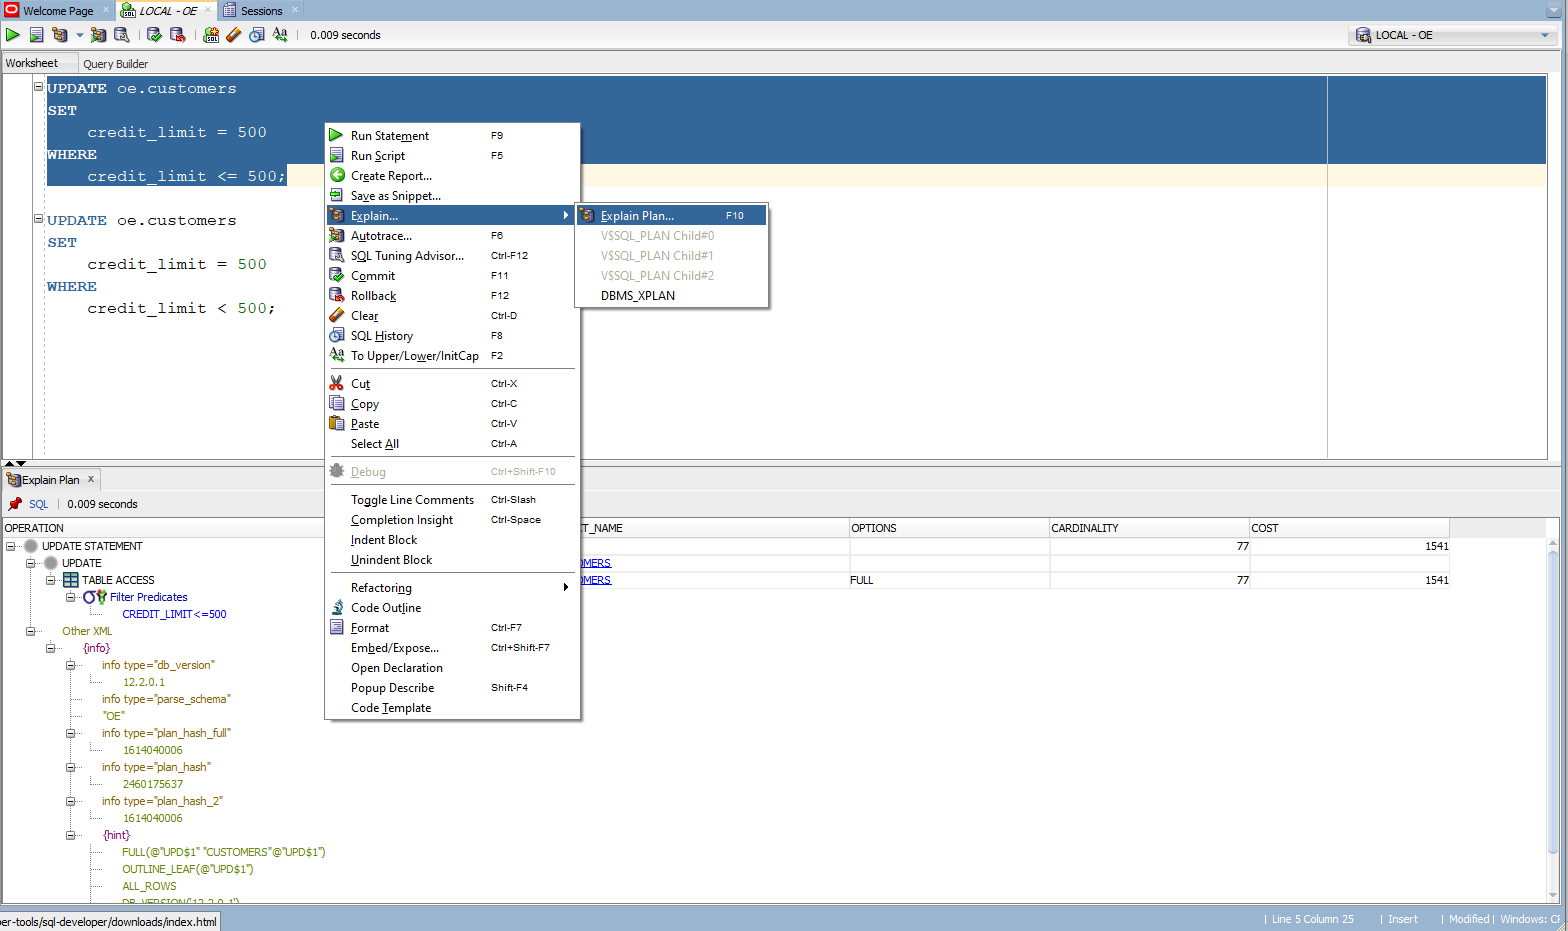
Task: Open the Explain Plan toolbar dropdown arrow
Action: coord(79,35)
